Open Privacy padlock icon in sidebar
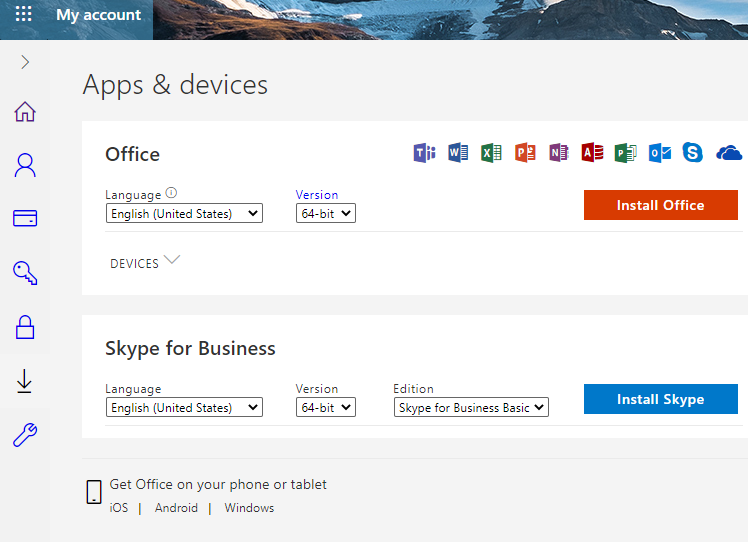 [x=25, y=327]
